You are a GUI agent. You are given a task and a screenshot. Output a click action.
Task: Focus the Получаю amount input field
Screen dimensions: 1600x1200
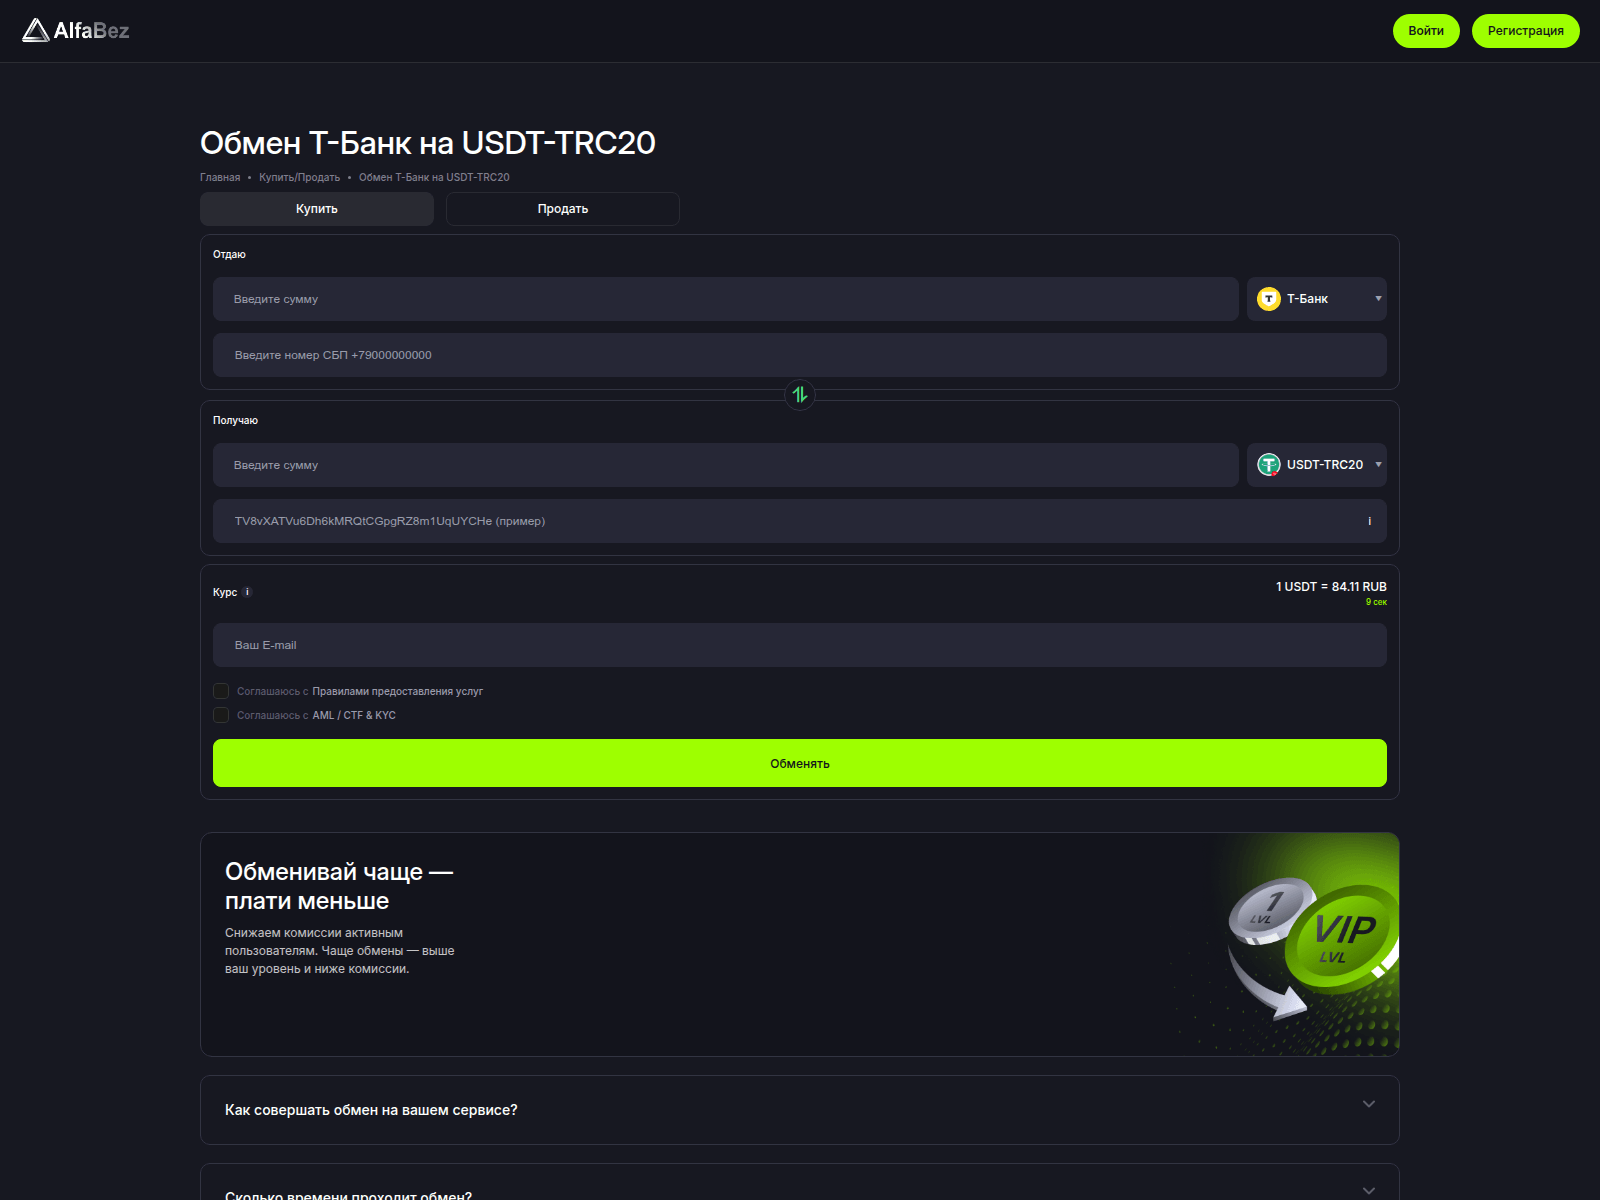tap(726, 465)
